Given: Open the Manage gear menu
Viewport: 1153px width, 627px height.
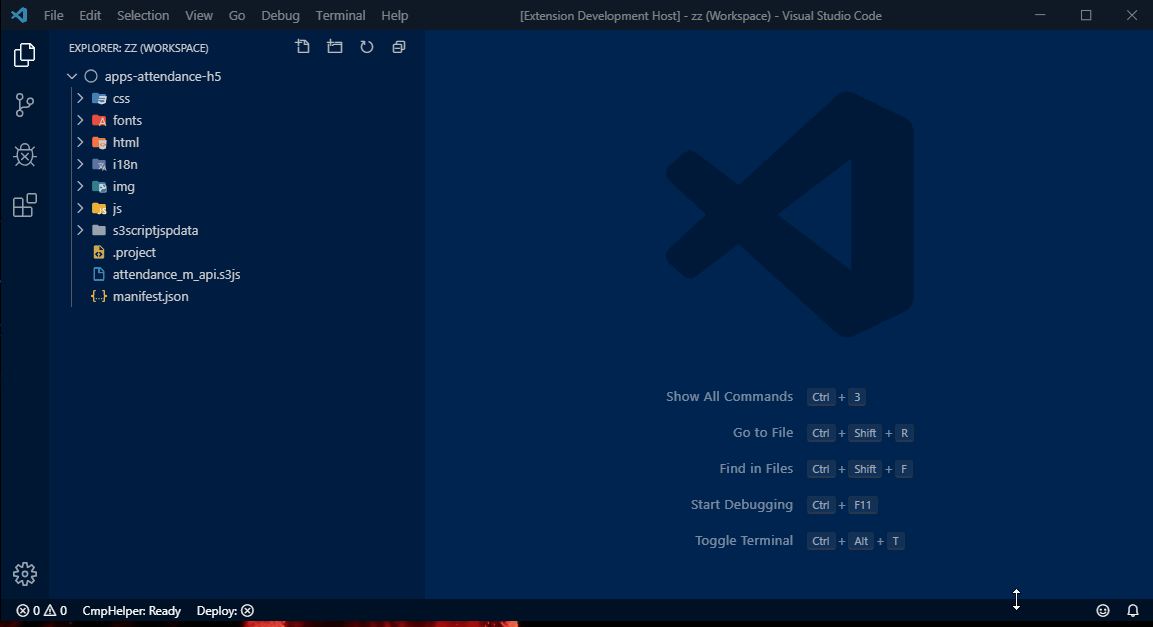Looking at the screenshot, I should pos(24,574).
